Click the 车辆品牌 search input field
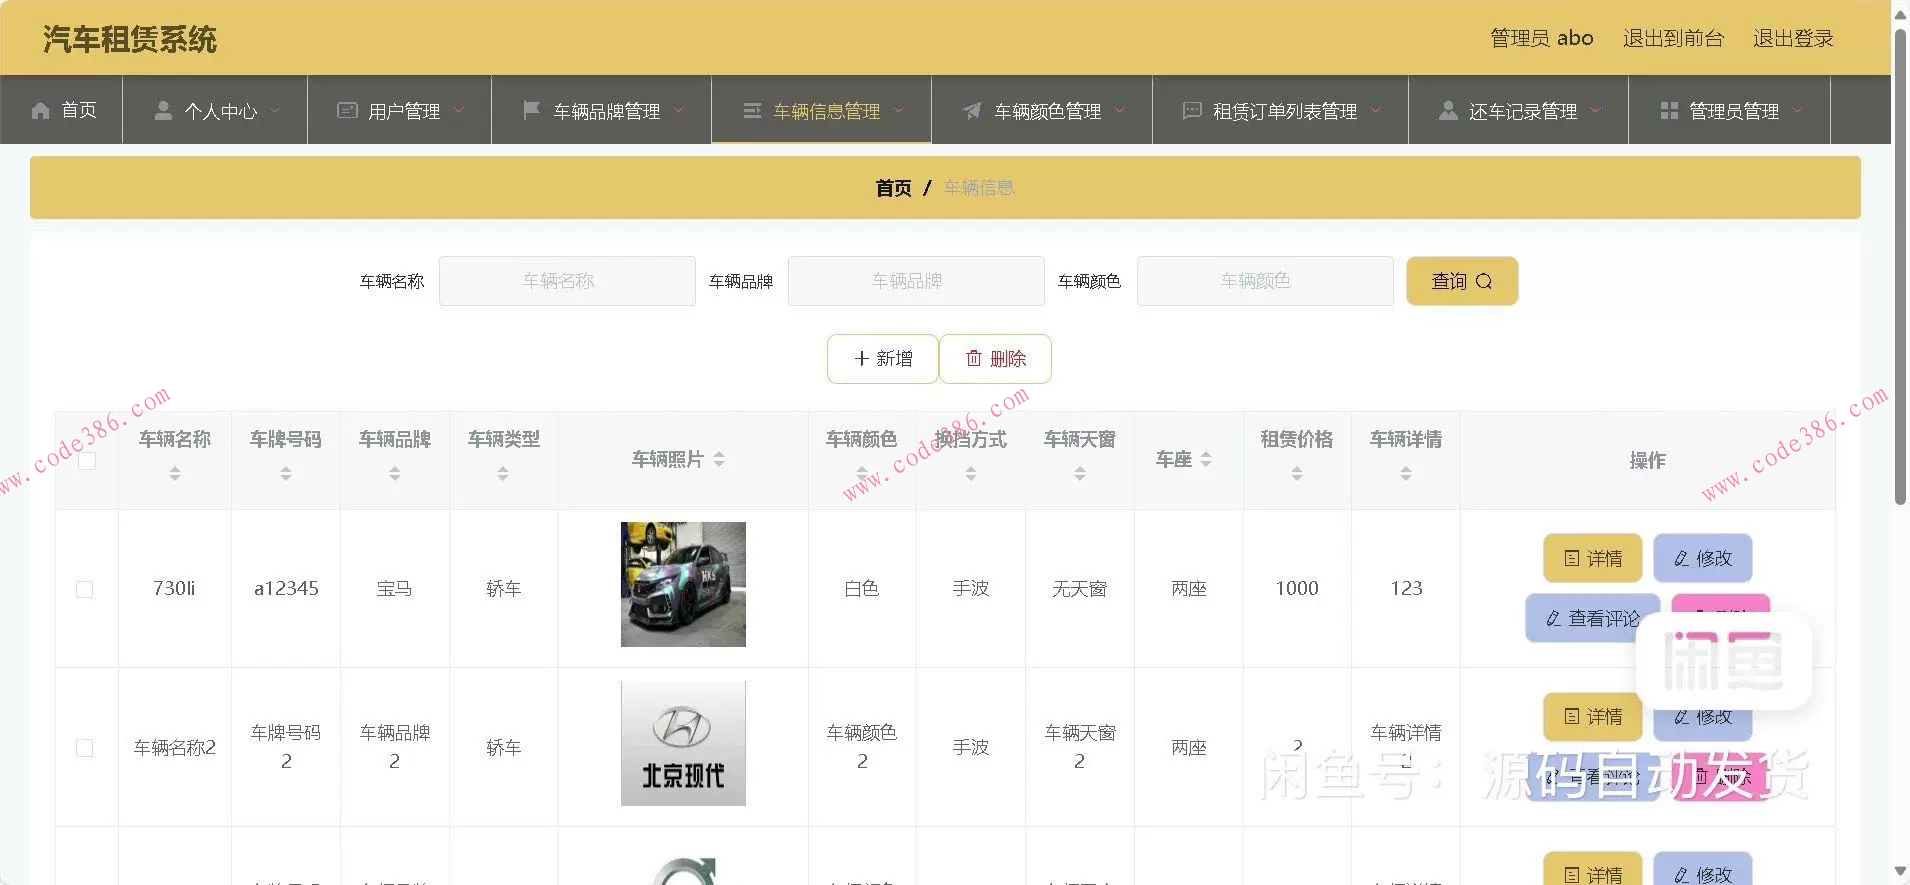The height and width of the screenshot is (885, 1910). click(916, 281)
